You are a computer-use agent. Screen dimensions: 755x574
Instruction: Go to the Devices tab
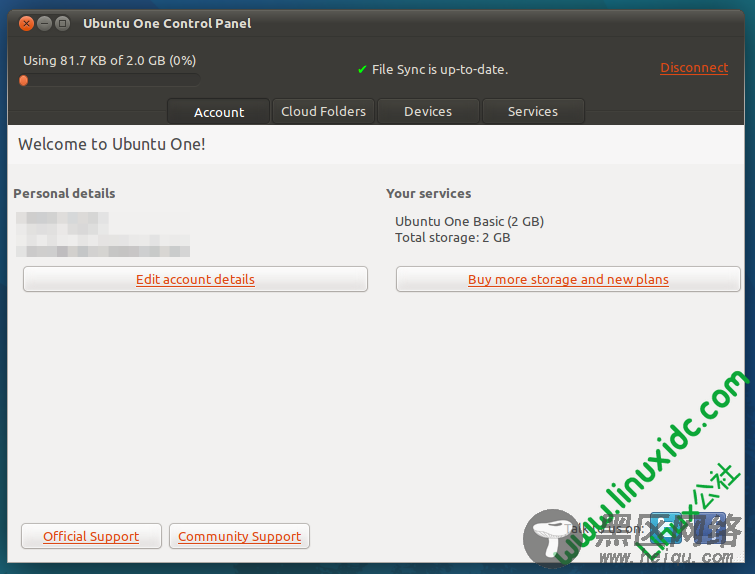[428, 111]
